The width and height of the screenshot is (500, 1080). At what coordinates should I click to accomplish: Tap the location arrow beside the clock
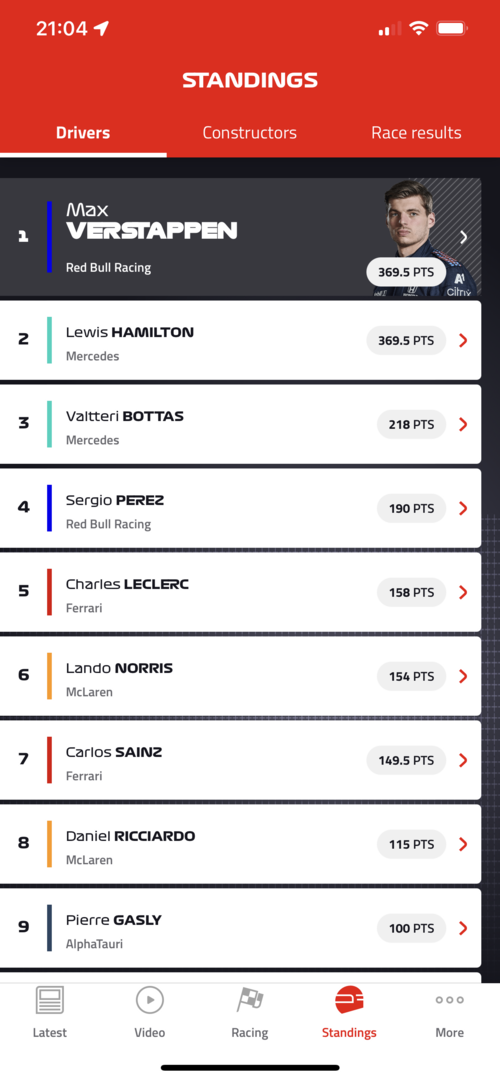[102, 28]
